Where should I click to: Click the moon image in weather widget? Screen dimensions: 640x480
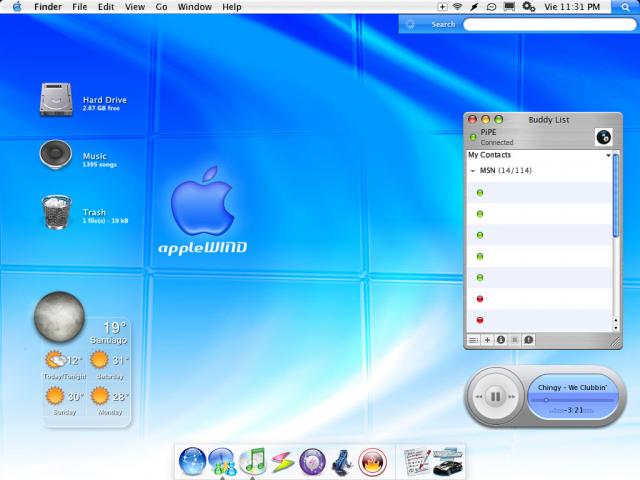60,317
